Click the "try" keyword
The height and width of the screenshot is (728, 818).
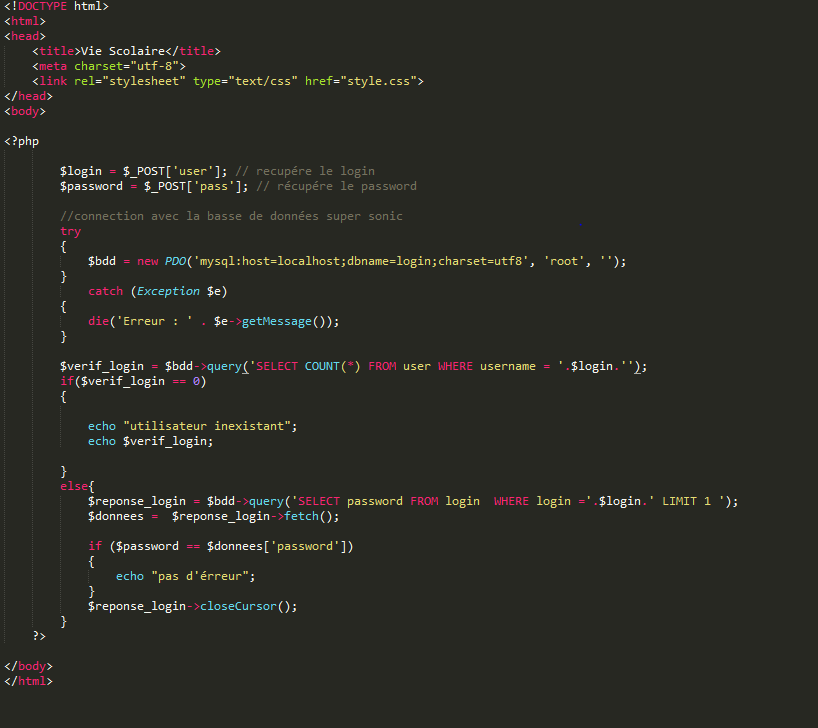point(70,231)
